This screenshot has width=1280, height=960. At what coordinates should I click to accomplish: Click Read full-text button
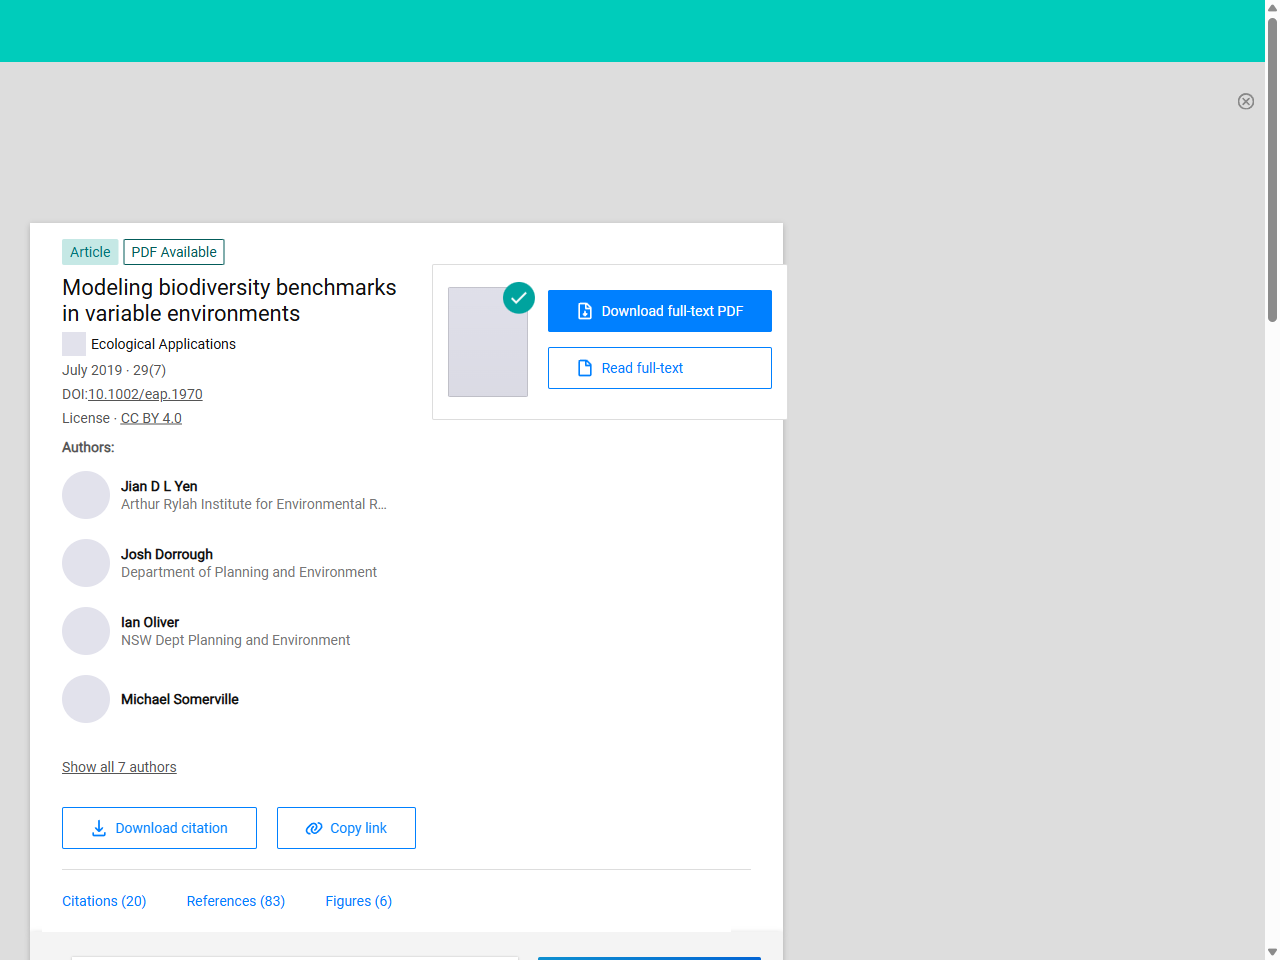(x=660, y=368)
